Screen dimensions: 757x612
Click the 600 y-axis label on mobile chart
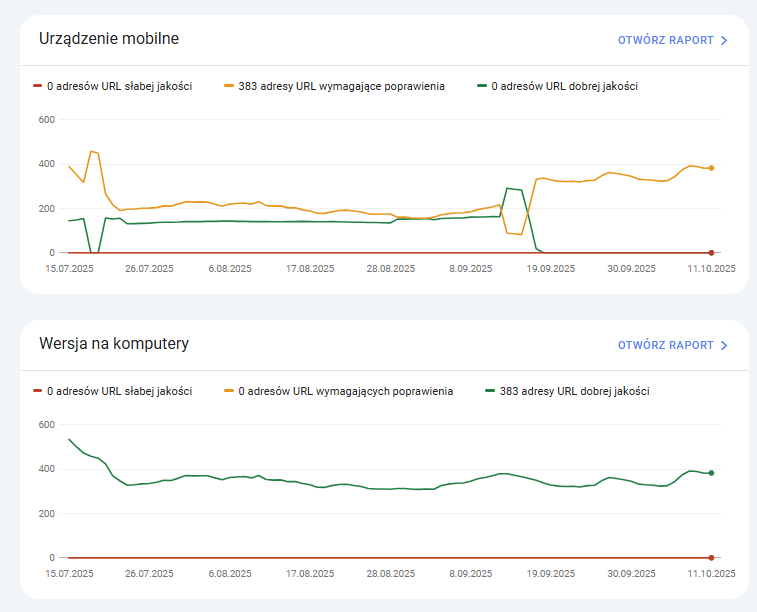tap(46, 120)
